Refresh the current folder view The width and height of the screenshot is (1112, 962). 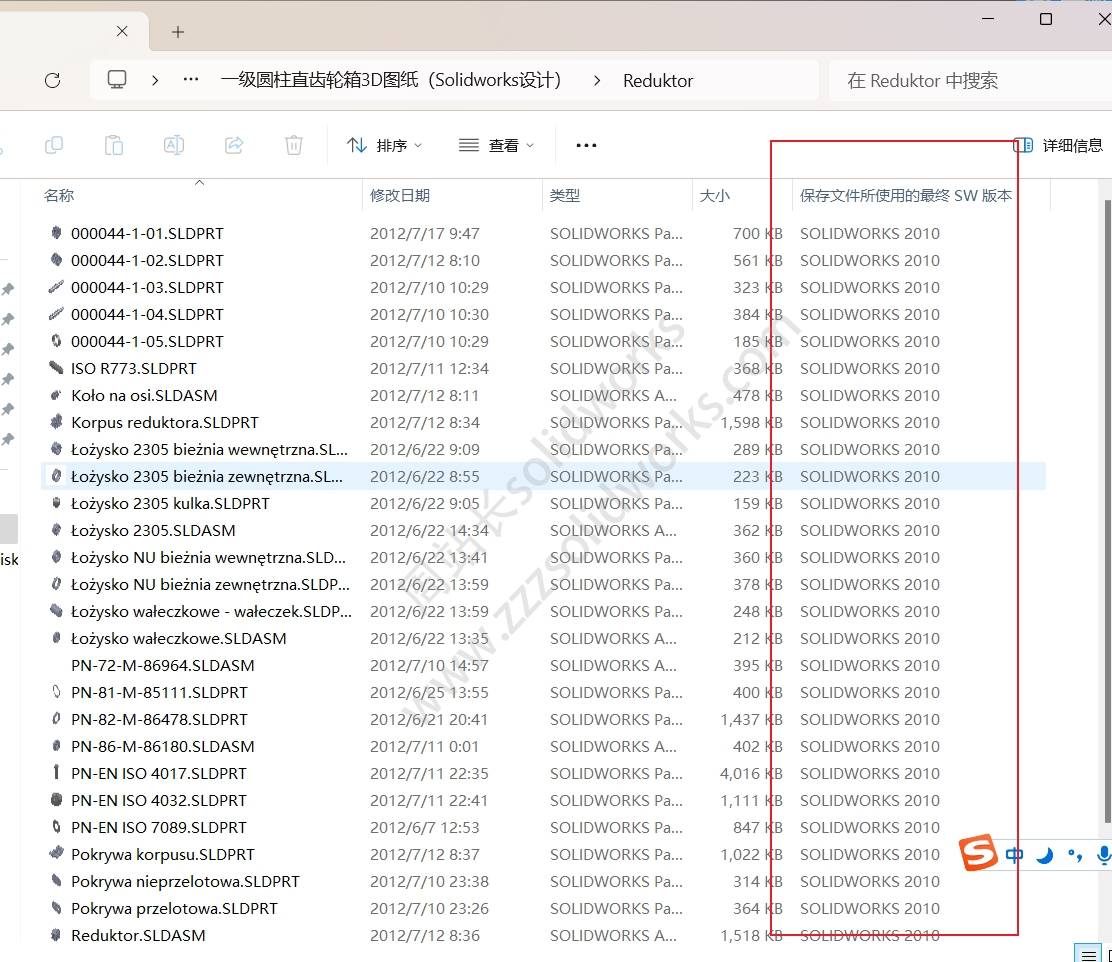(53, 81)
